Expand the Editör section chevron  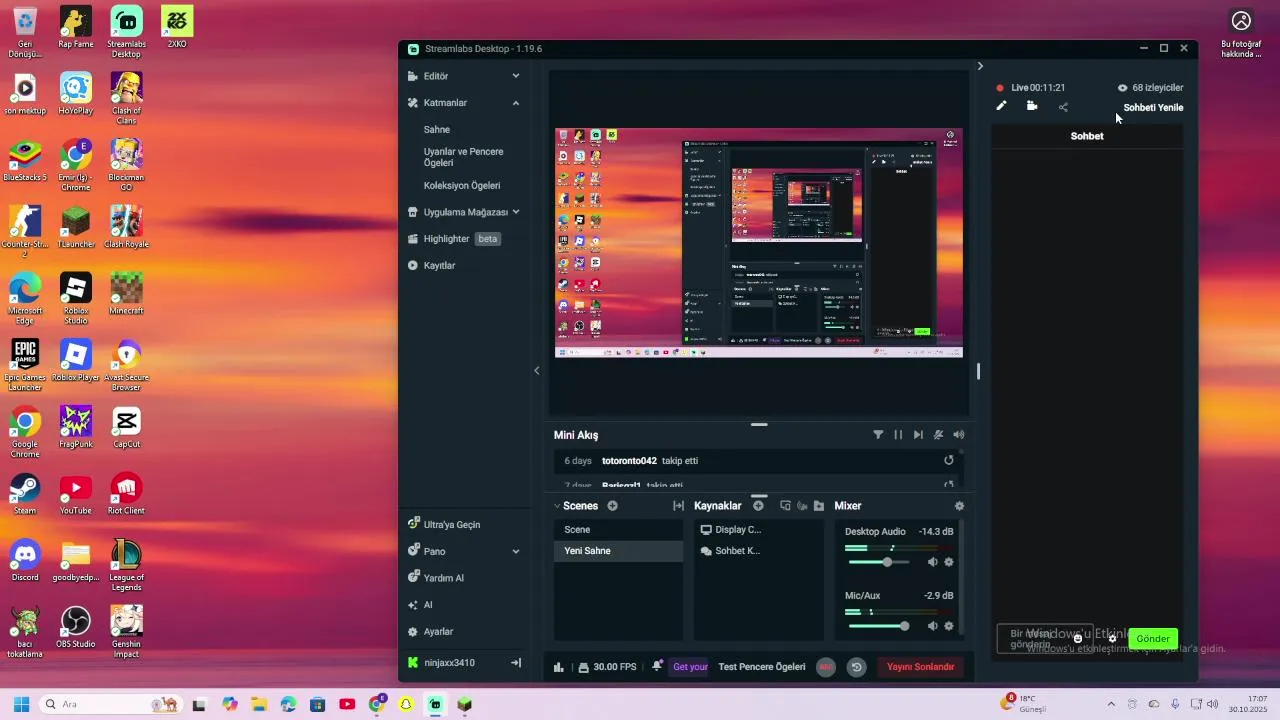pyautogui.click(x=516, y=76)
